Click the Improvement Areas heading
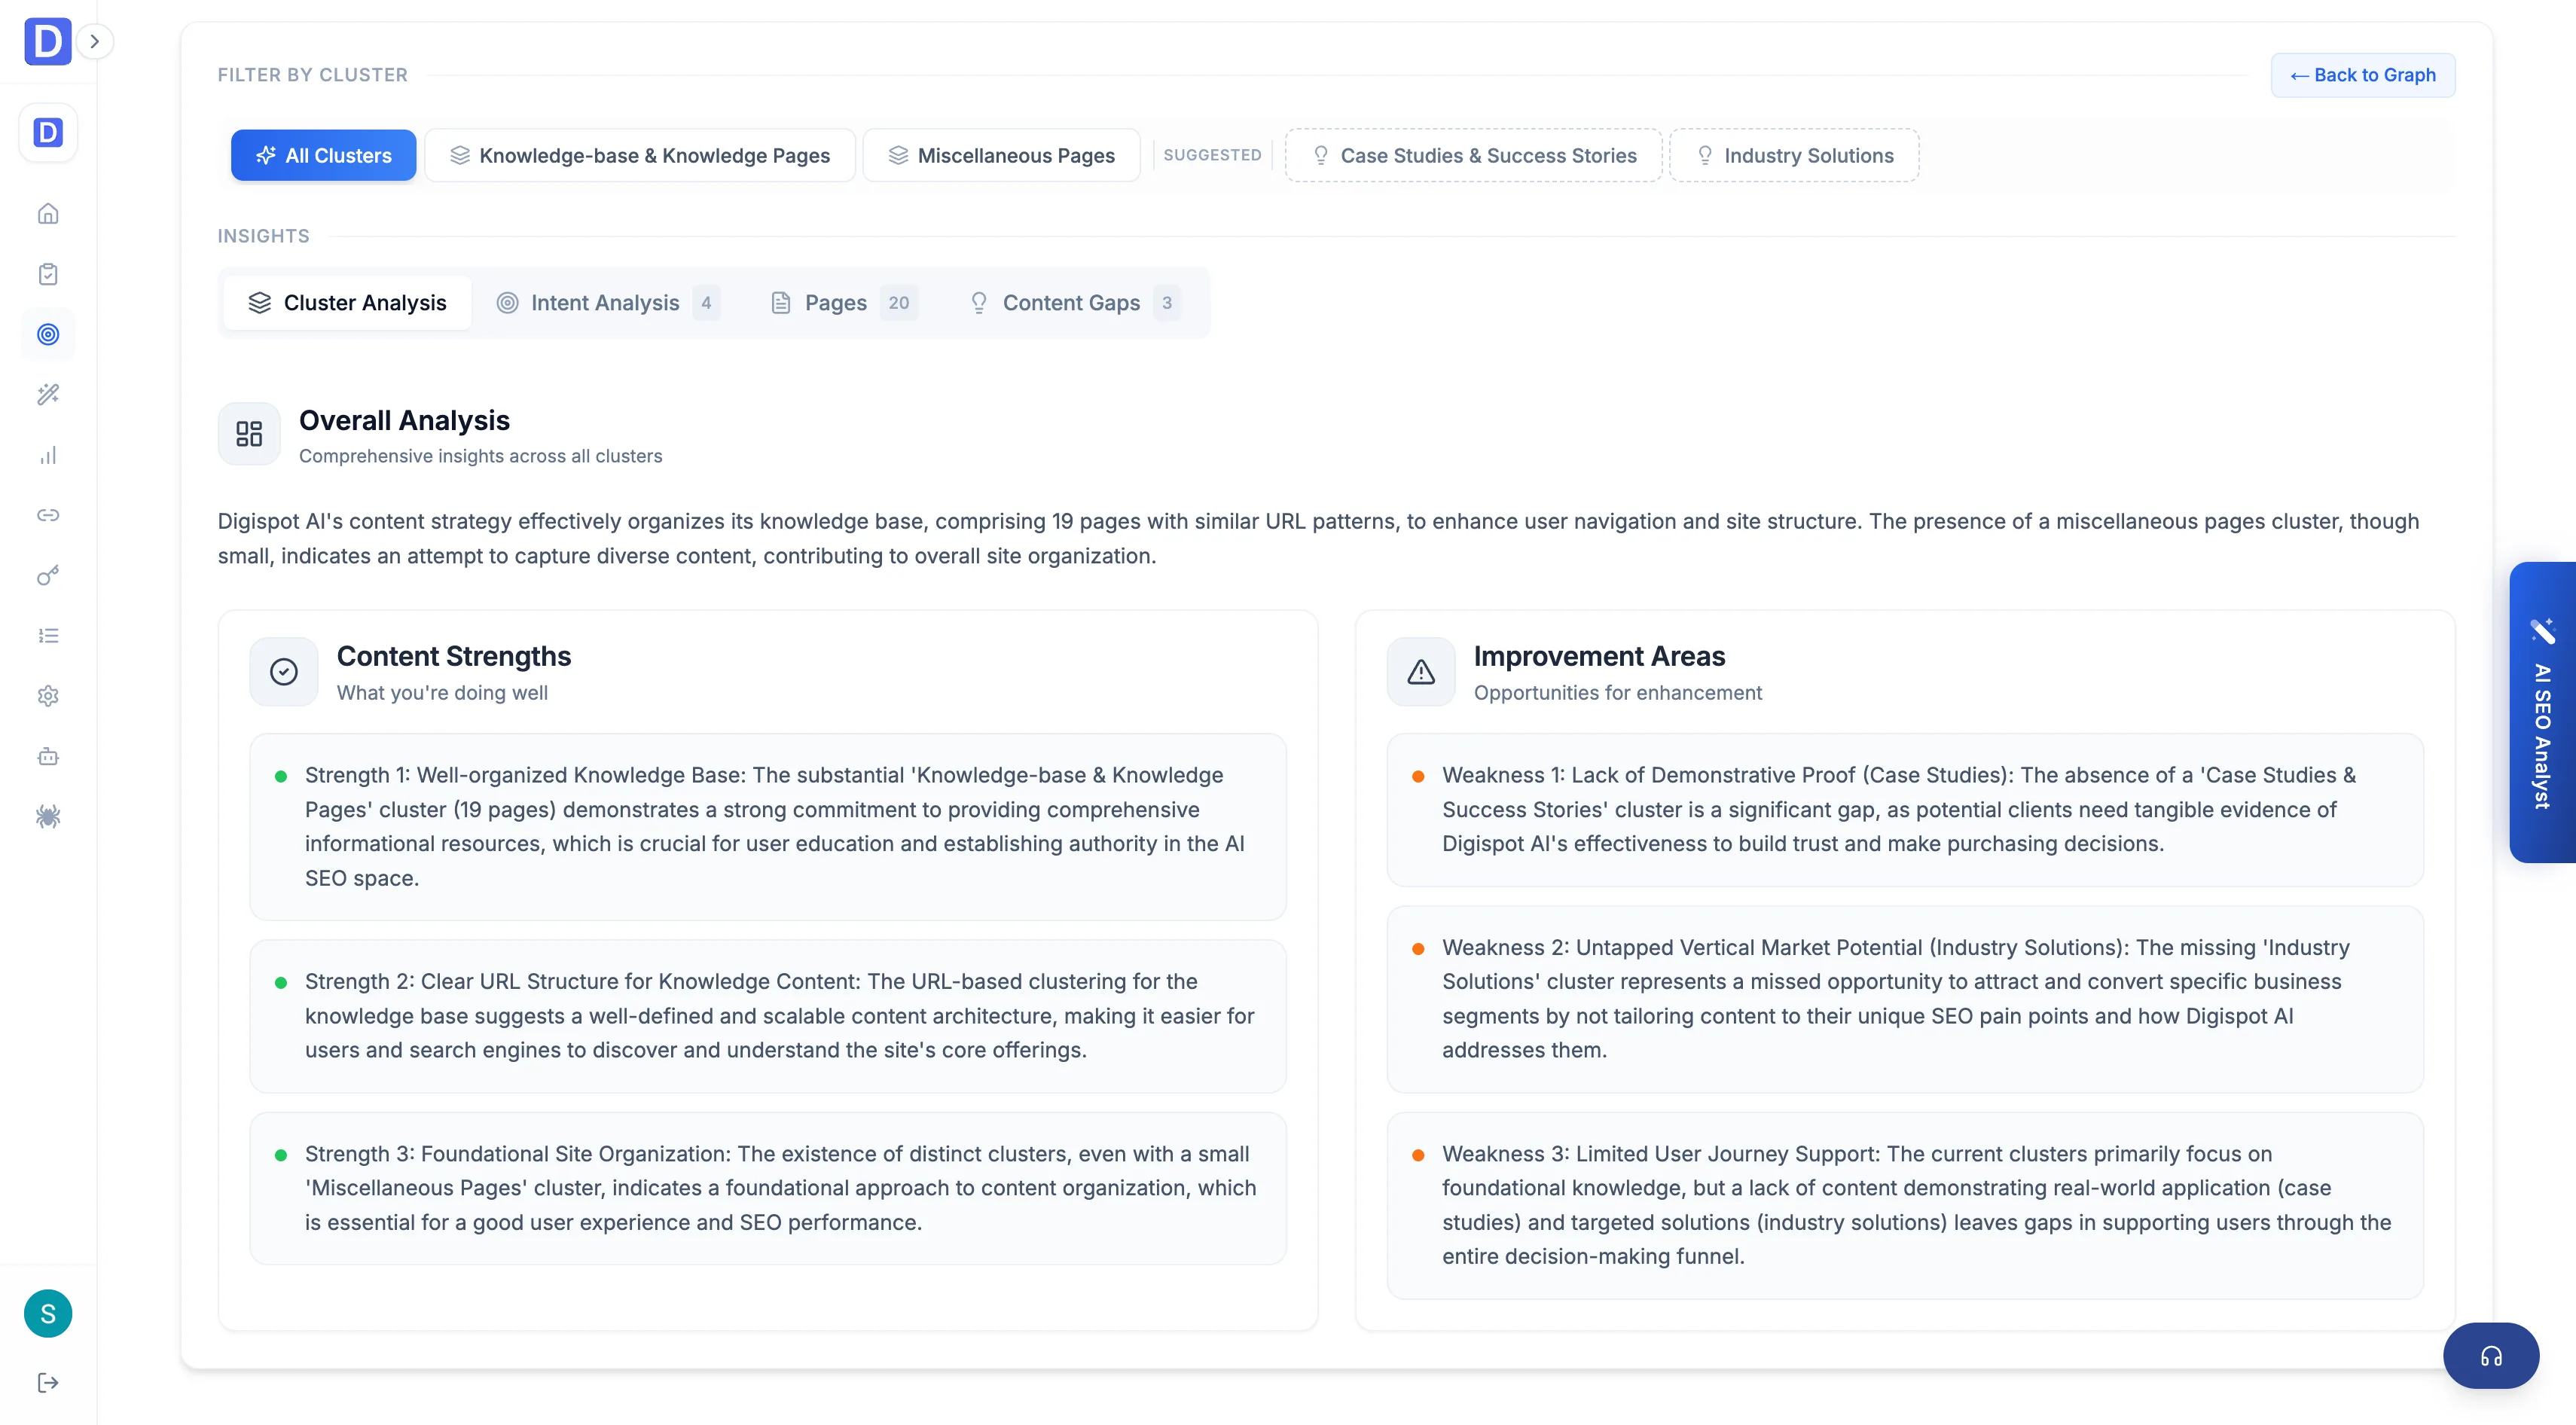Viewport: 2576px width, 1425px height. pos(1599,656)
